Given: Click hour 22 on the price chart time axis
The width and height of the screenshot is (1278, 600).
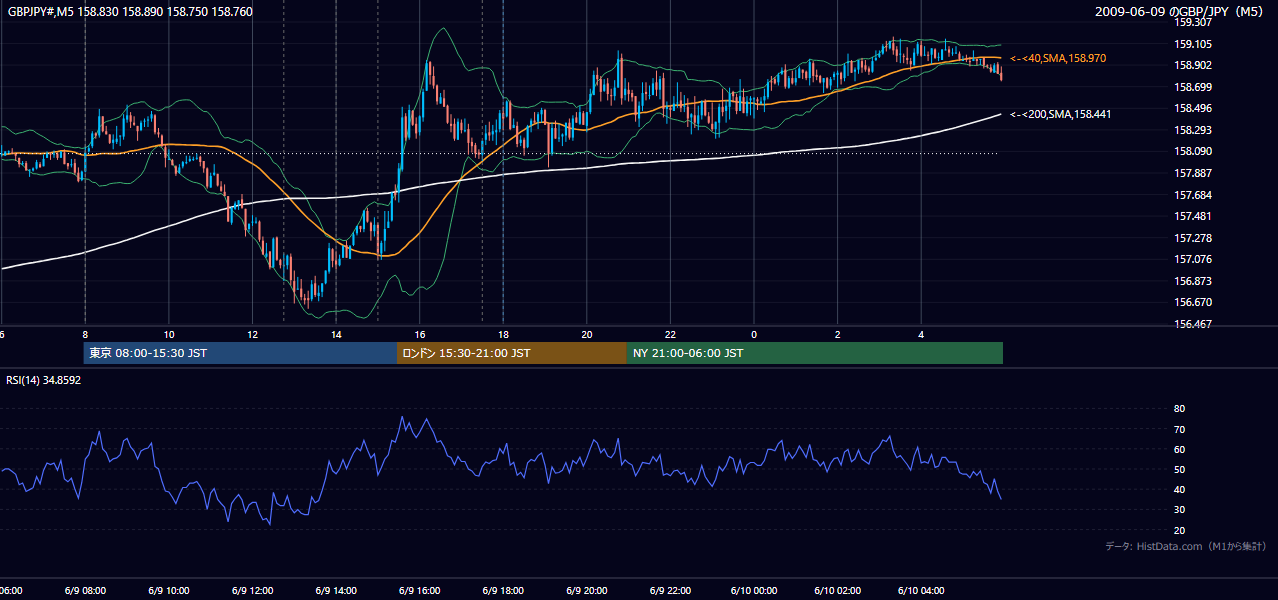Looking at the screenshot, I should pyautogui.click(x=671, y=334).
